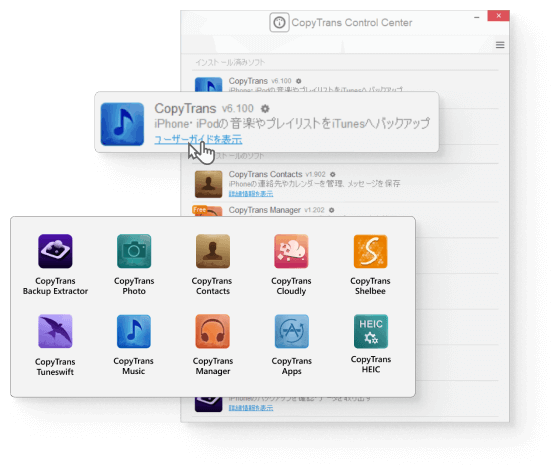This screenshot has width=560, height=473.
Task: Click CopyTrans Contacts icon in software list
Action: [209, 184]
